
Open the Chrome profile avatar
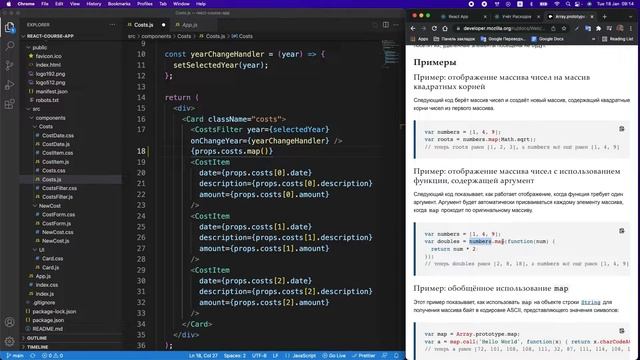pos(620,29)
